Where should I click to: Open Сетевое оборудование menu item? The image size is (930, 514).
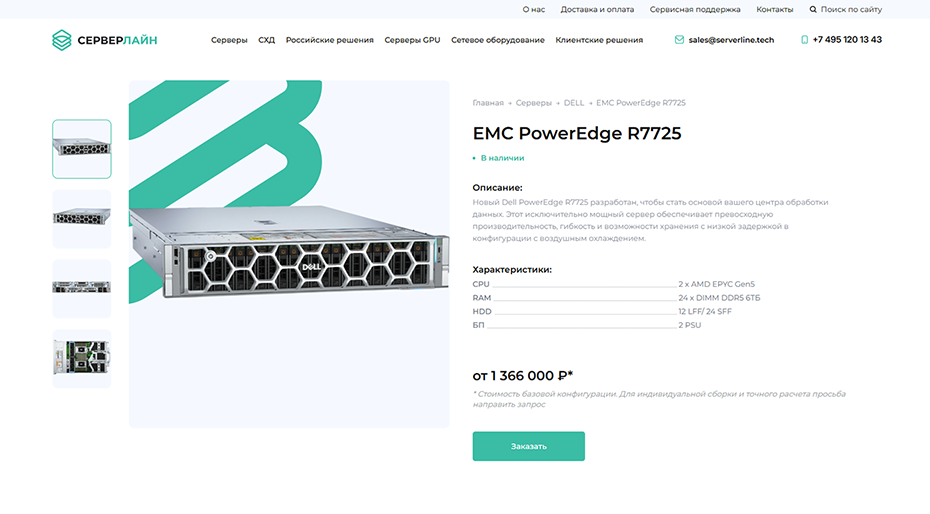pos(498,40)
